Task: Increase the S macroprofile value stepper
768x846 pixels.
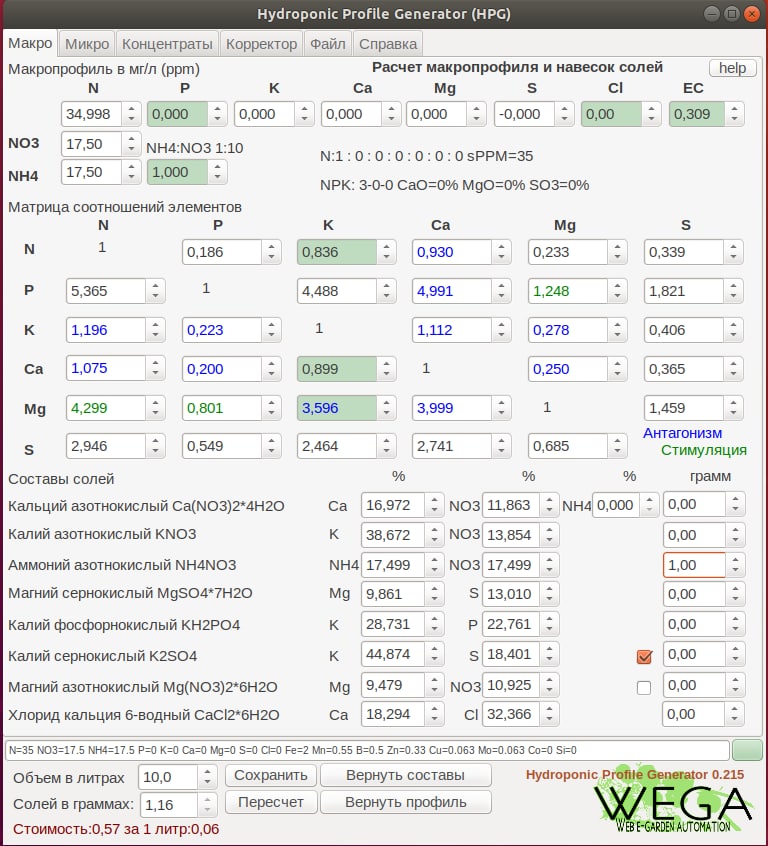Action: 564,108
